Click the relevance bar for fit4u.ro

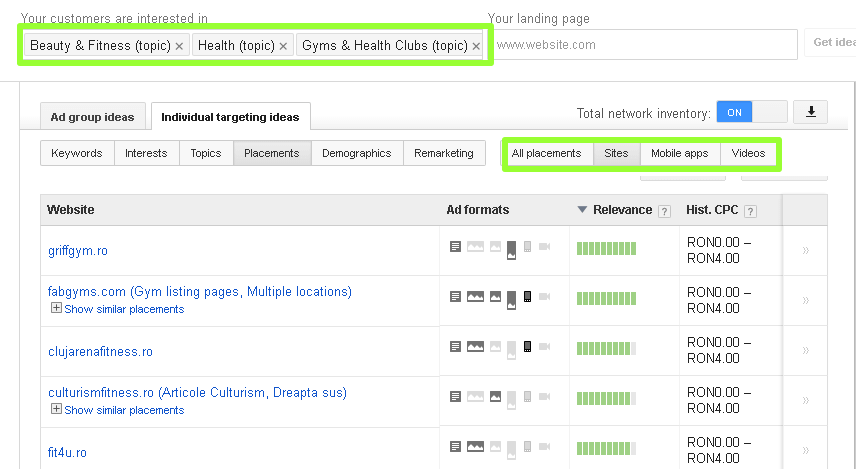(x=607, y=449)
